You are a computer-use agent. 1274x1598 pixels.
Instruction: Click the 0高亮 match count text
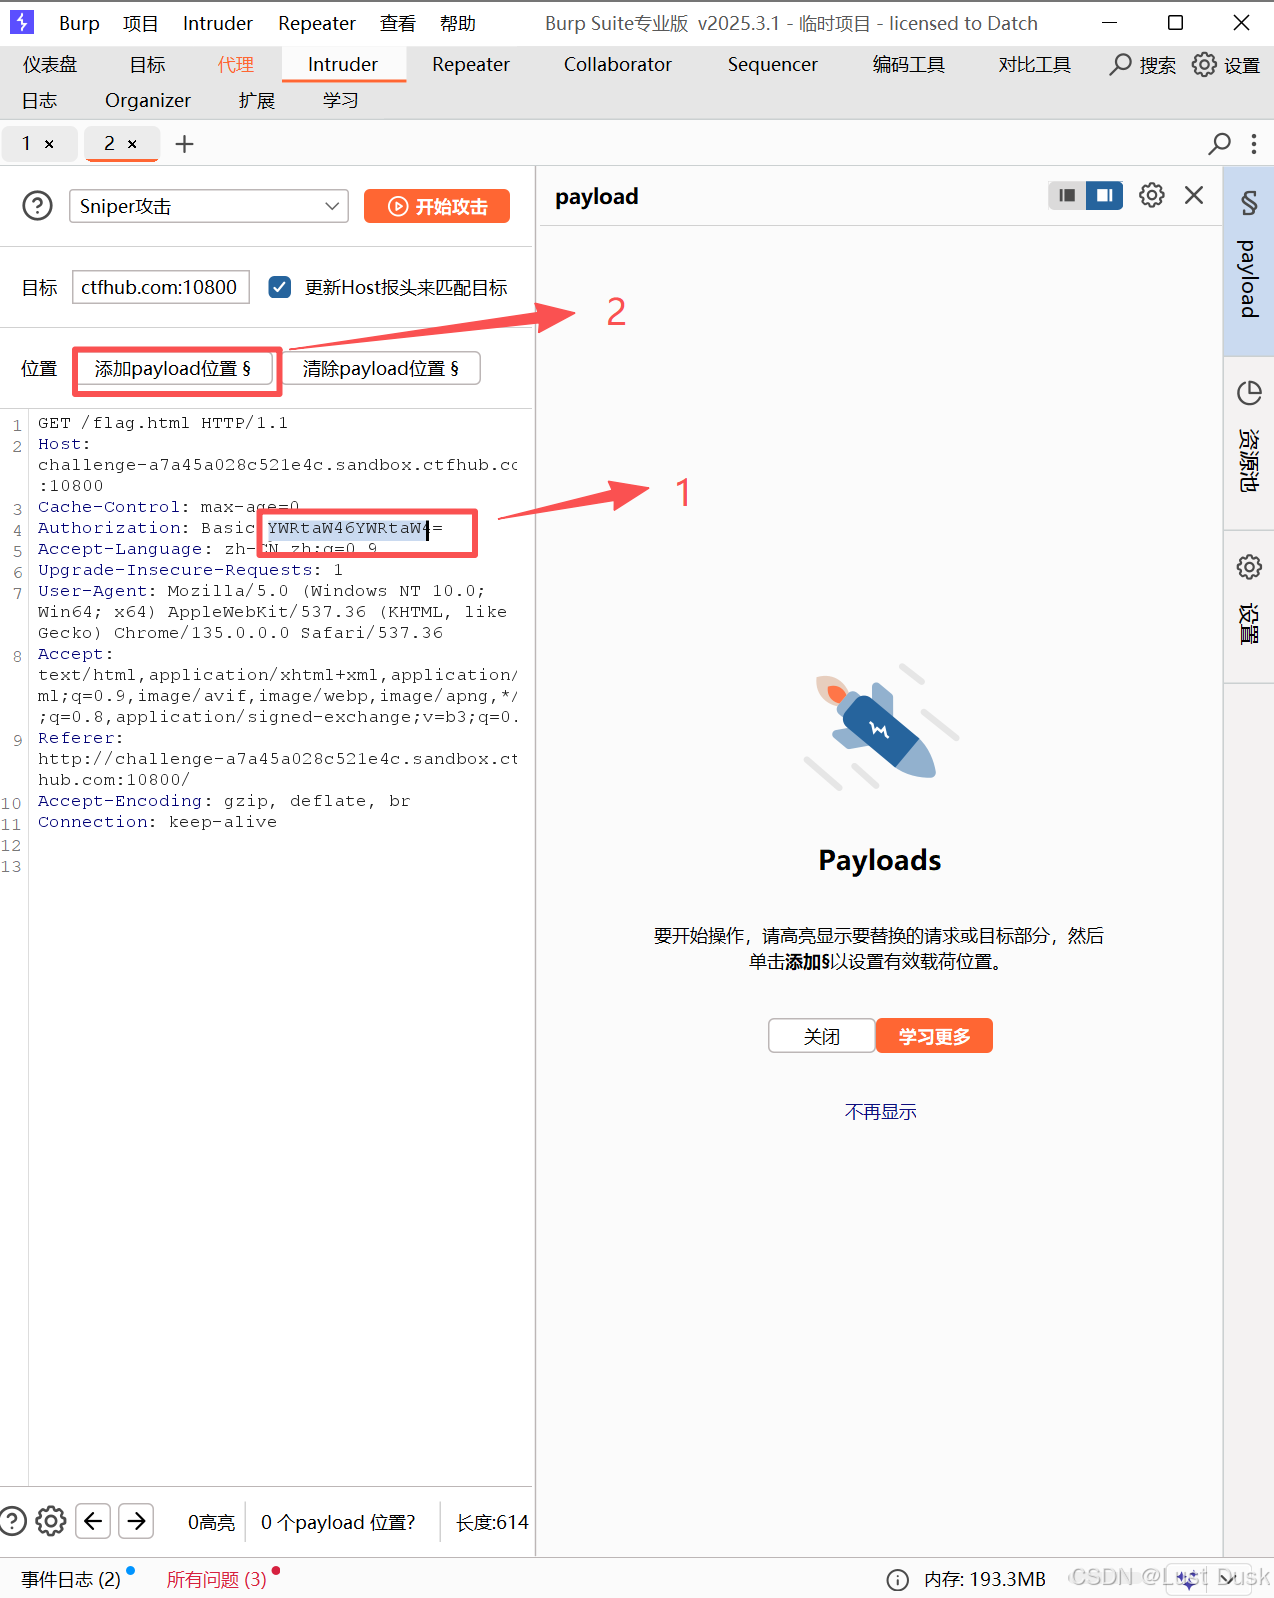[211, 1522]
